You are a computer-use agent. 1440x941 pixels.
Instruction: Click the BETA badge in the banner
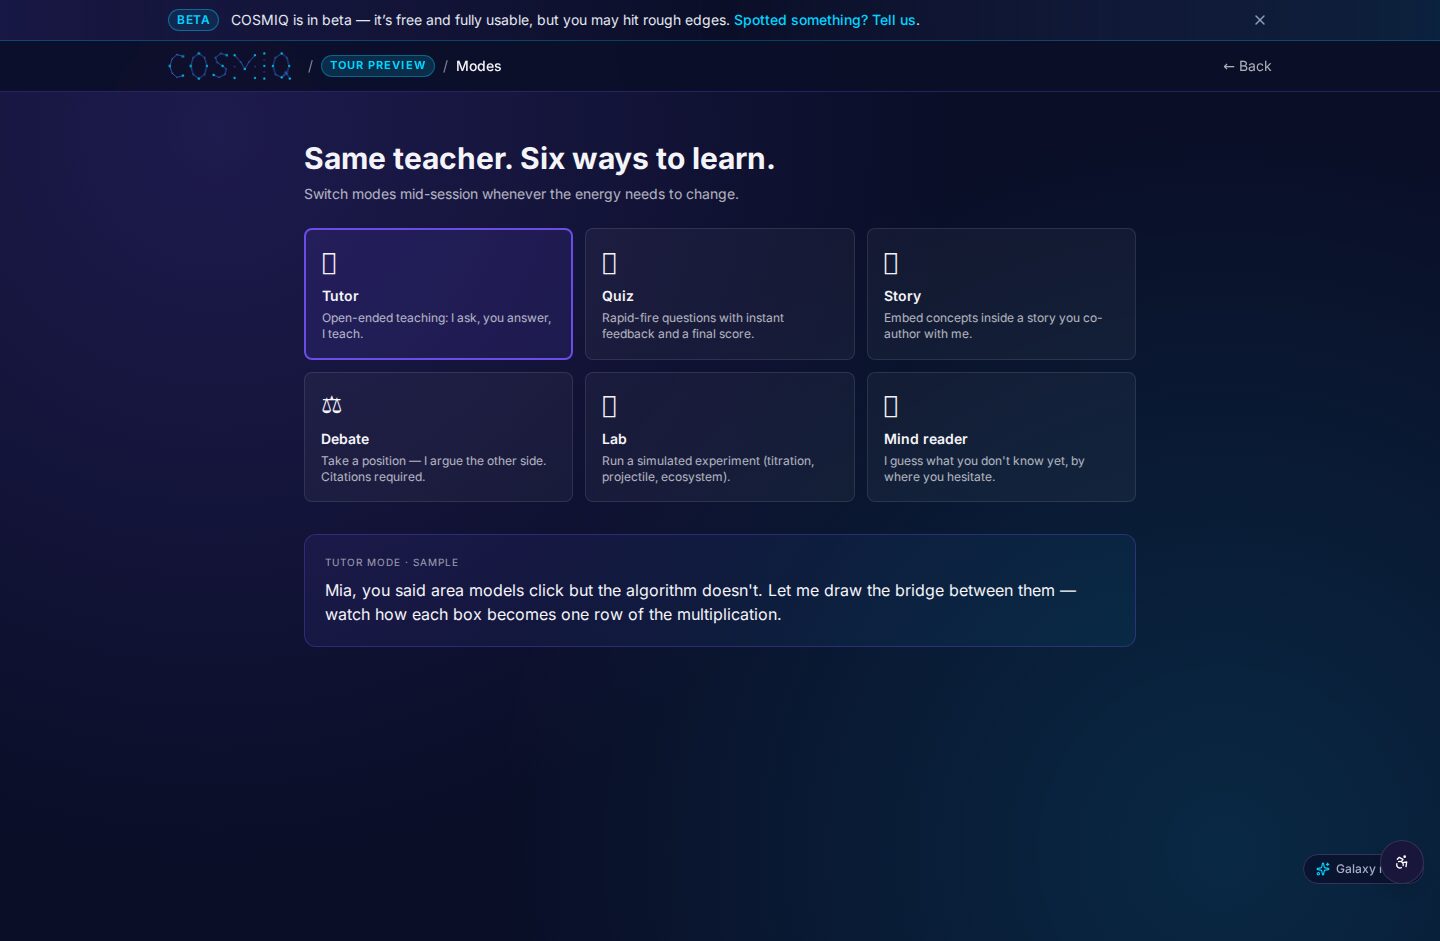click(193, 20)
